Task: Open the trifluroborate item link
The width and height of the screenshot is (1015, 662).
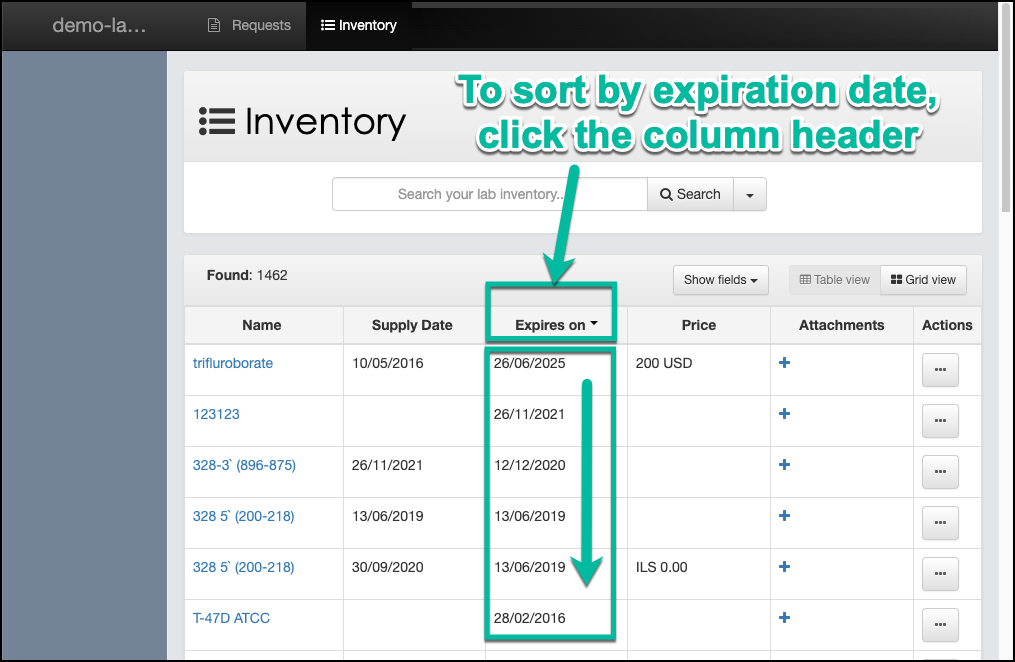Action: tap(232, 363)
